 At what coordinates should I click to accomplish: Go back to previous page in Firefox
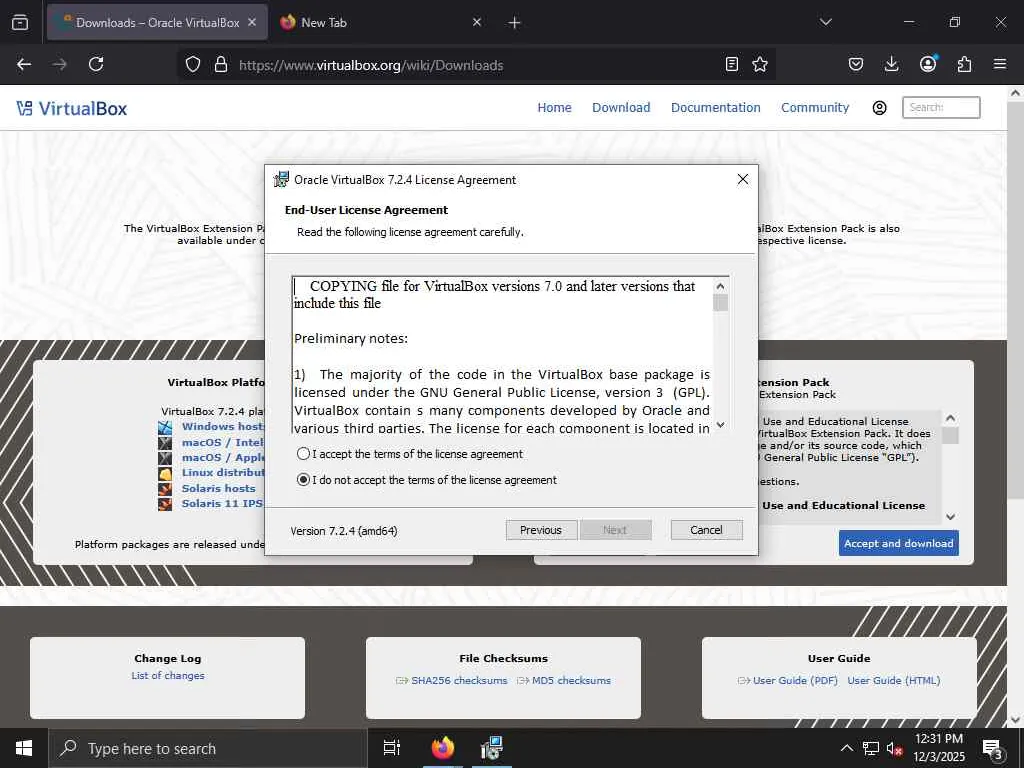[x=24, y=65]
